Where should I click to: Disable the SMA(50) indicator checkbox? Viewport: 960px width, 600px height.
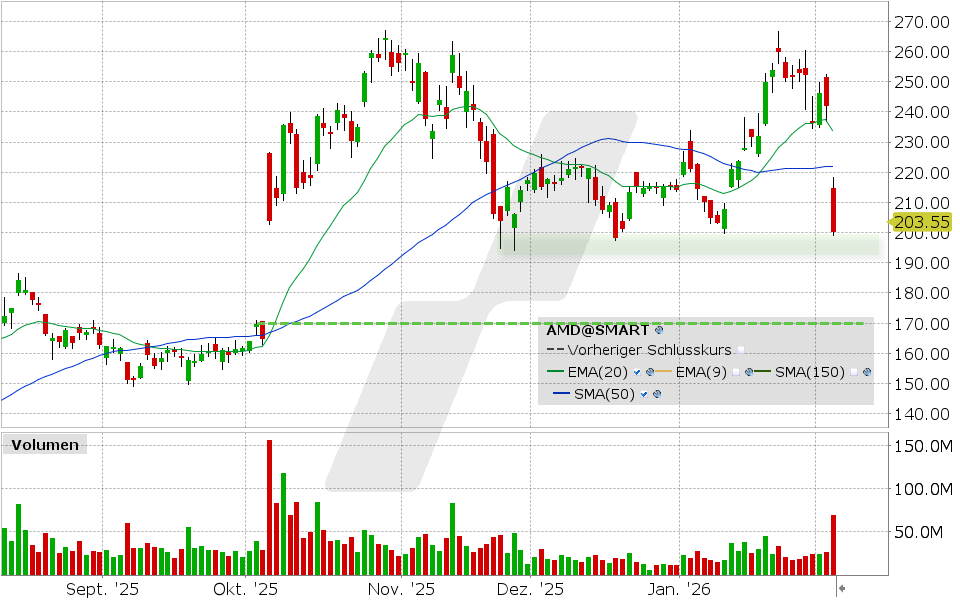643,392
